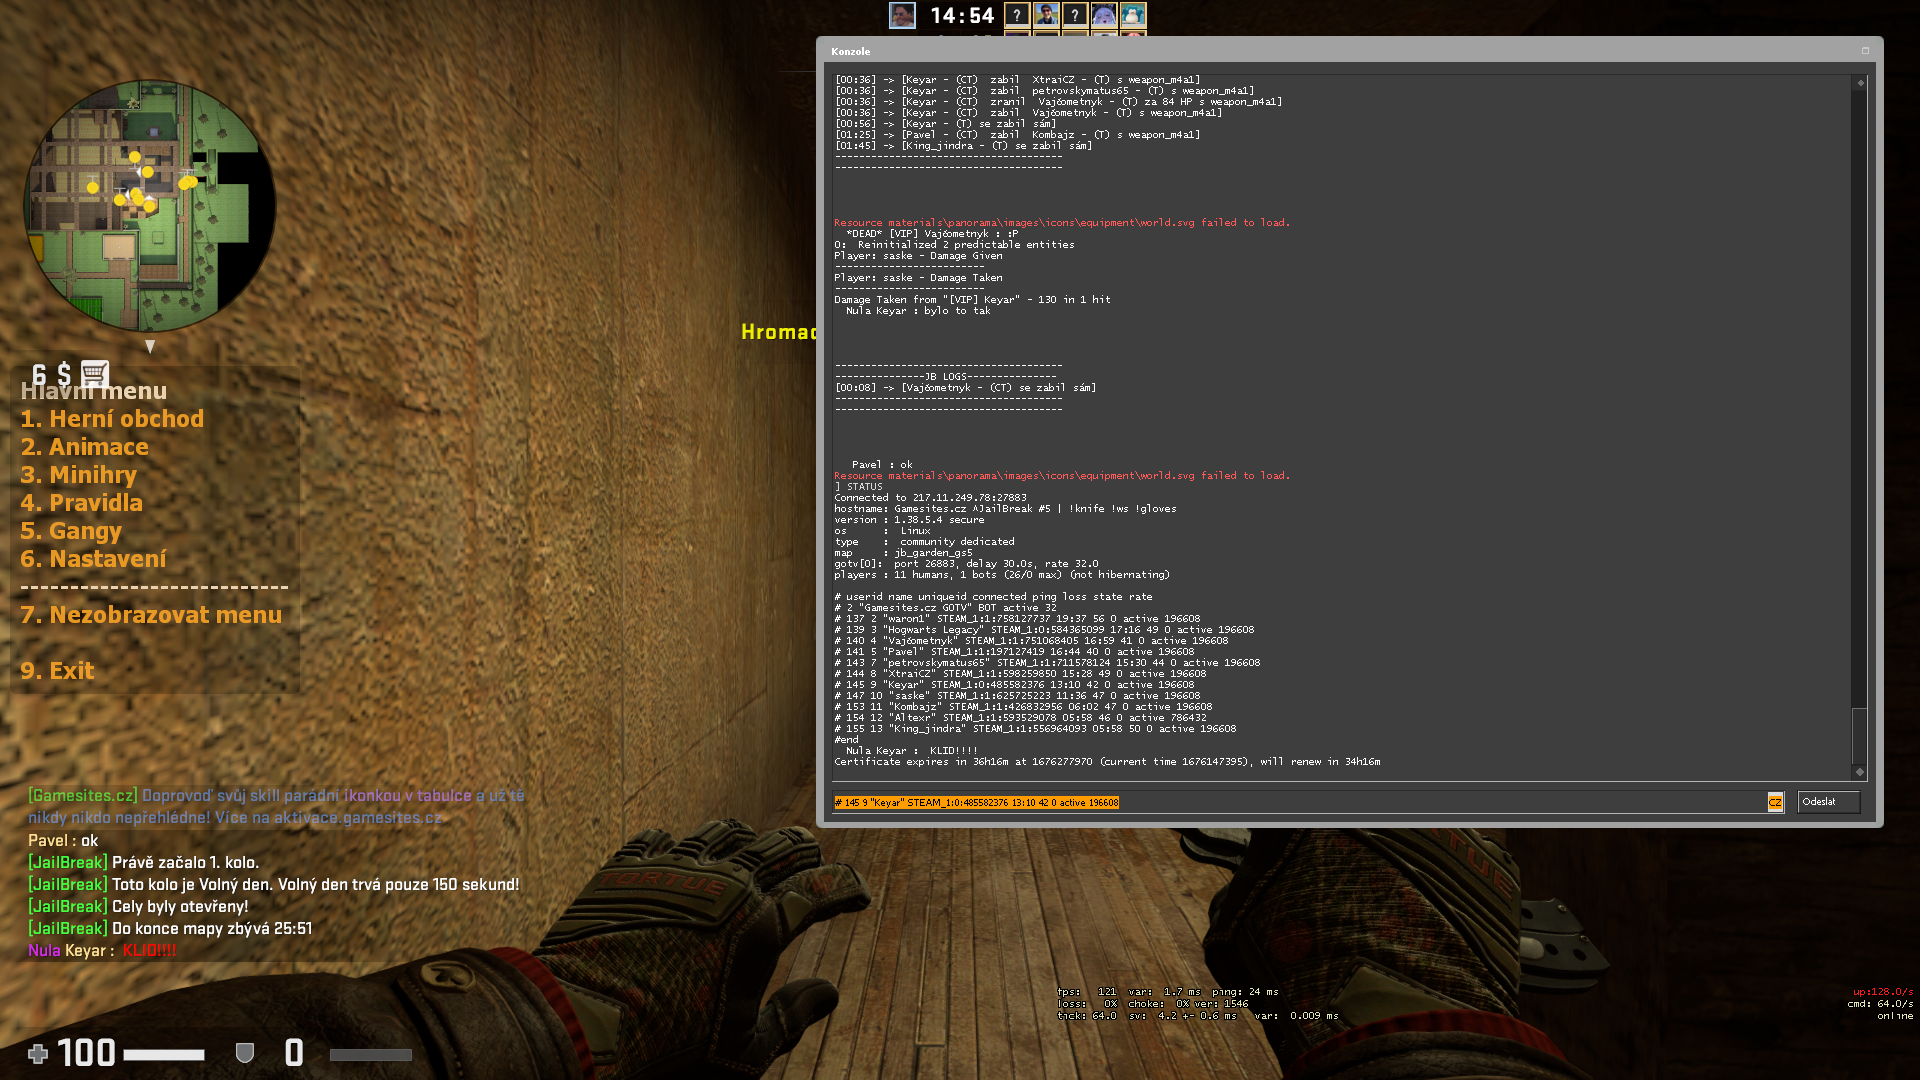The height and width of the screenshot is (1080, 1920).
Task: Click the armor shield icon
Action: (x=244, y=1053)
